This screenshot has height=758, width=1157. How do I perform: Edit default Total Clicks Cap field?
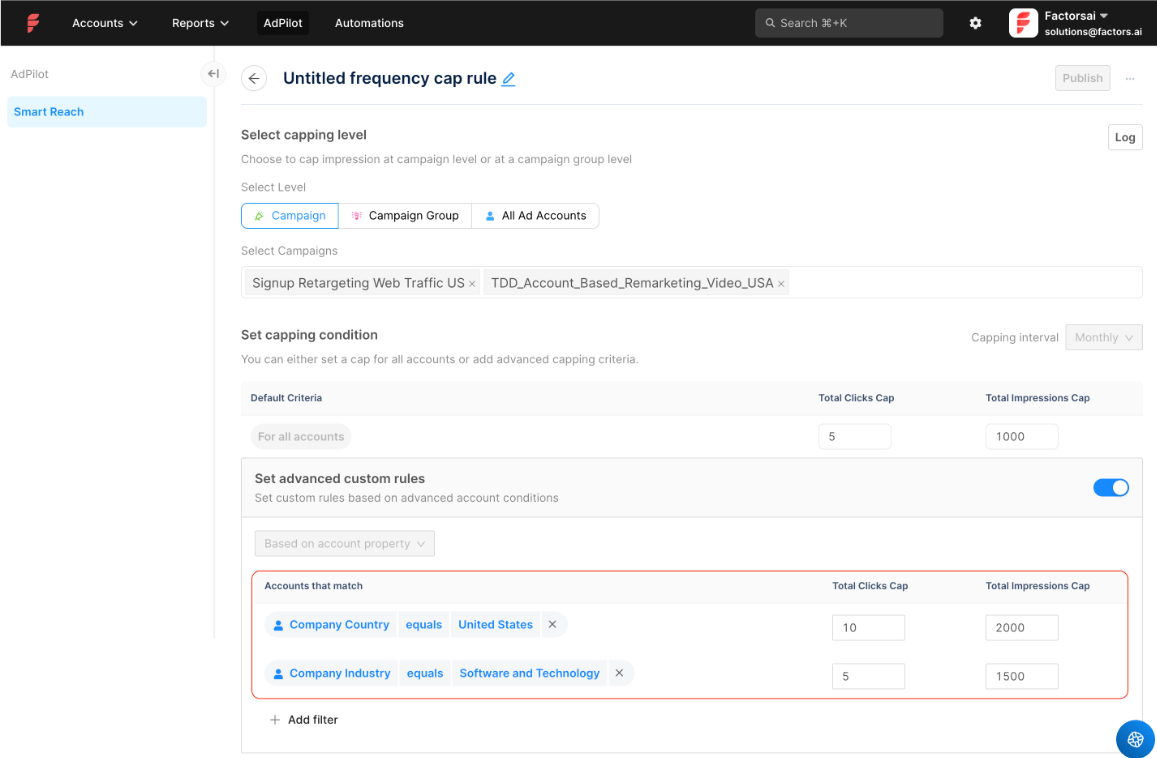[854, 437]
